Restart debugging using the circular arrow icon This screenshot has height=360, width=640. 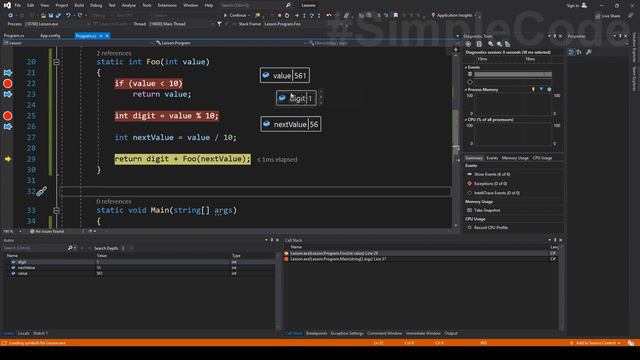287,16
